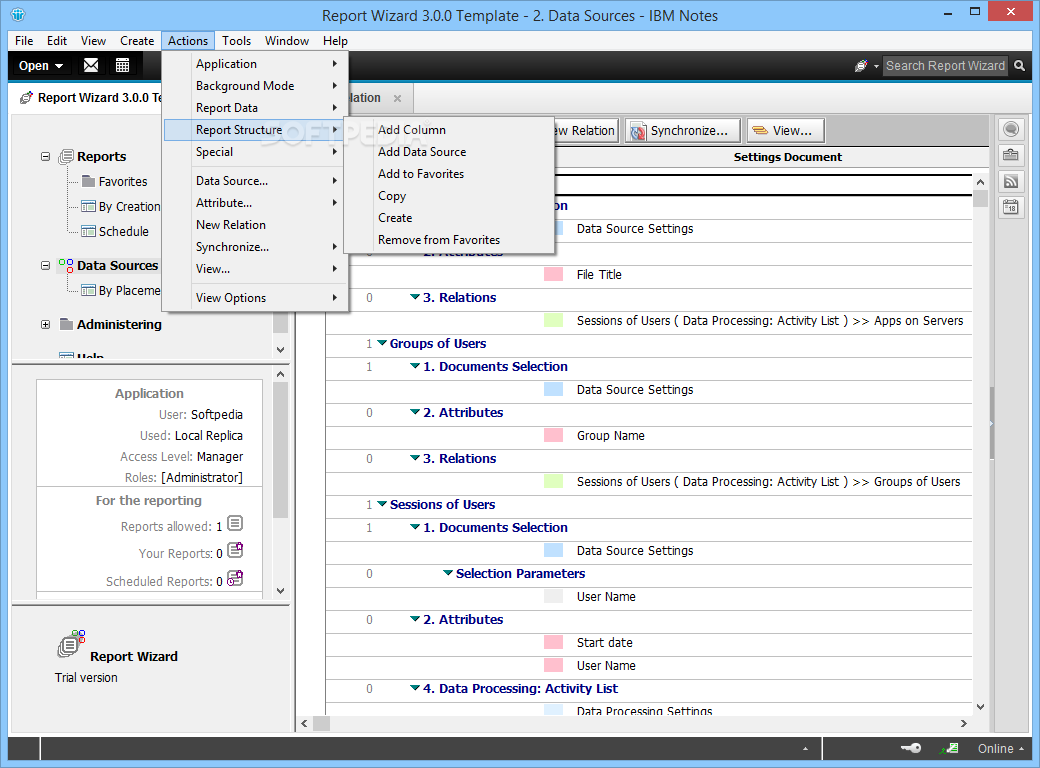Screen dimensions: 1040x768
Task: Click the Report Wizard logo icon
Action: click(x=71, y=644)
